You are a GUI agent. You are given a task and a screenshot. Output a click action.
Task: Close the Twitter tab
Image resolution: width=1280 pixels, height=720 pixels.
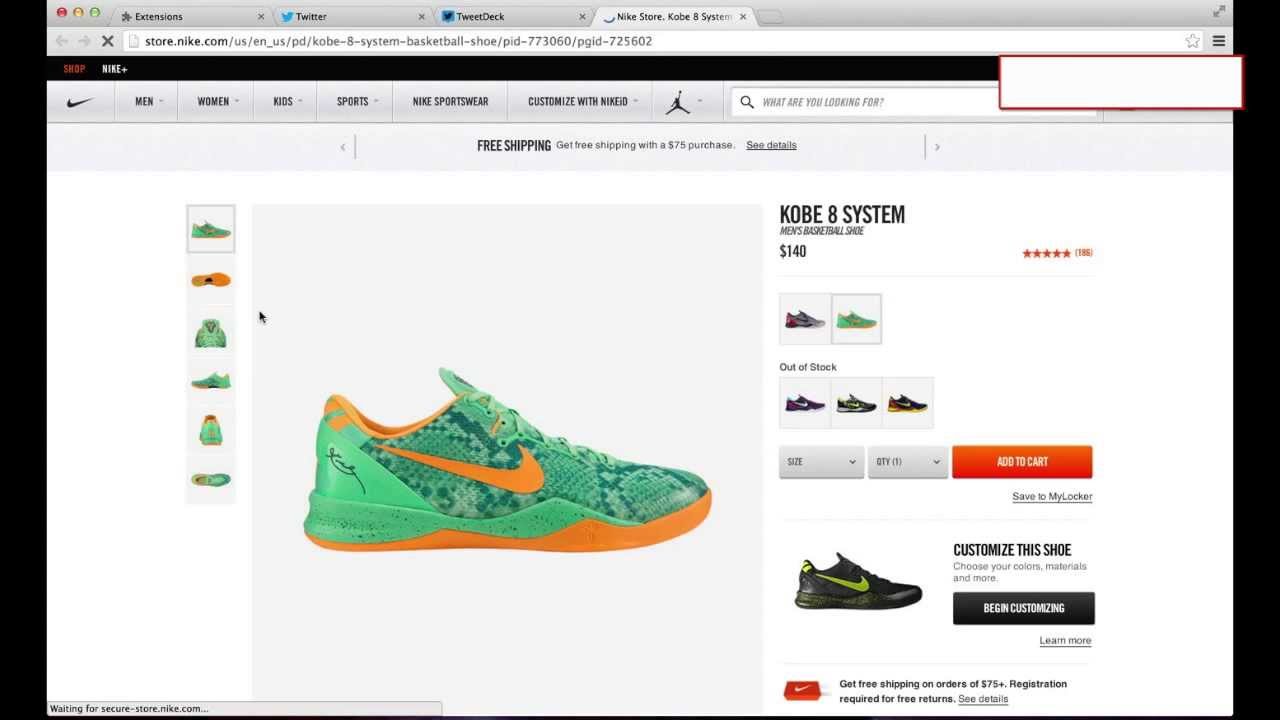click(x=421, y=17)
